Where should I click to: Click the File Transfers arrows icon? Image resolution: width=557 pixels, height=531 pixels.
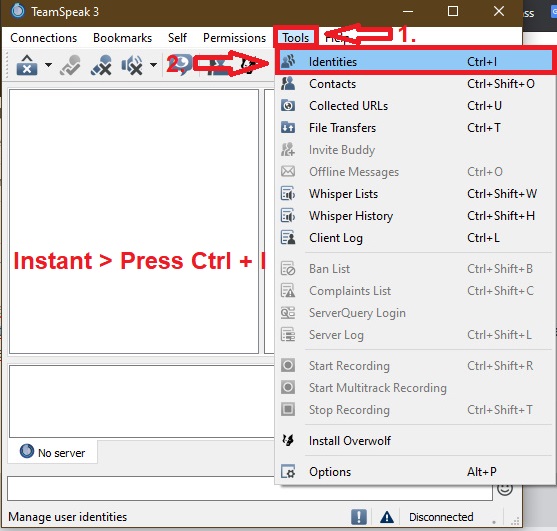(288, 128)
